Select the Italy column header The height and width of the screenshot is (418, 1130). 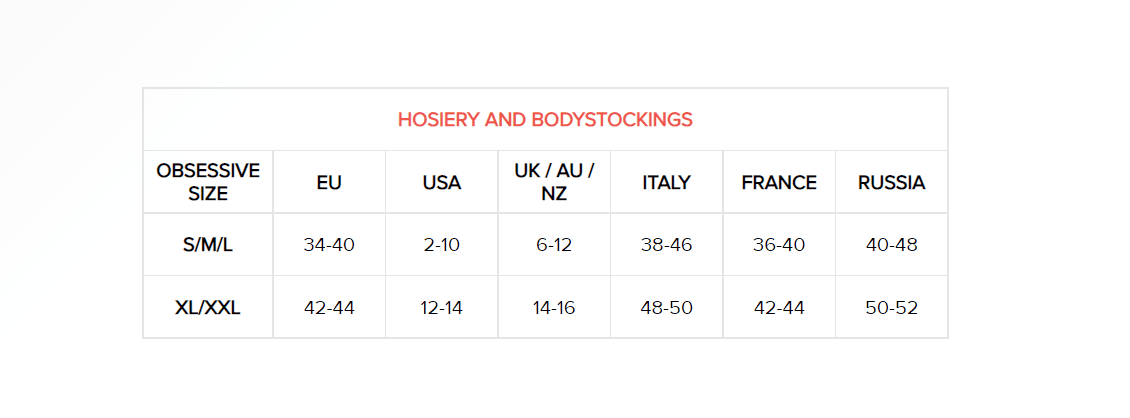tap(666, 183)
